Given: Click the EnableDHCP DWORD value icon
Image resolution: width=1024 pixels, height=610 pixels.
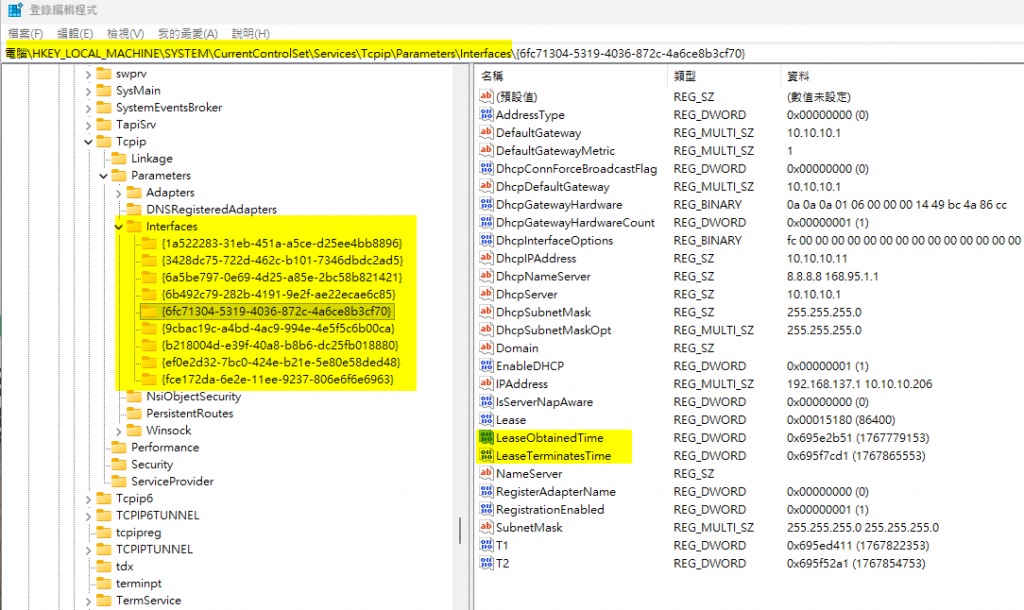Looking at the screenshot, I should pyautogui.click(x=486, y=366).
